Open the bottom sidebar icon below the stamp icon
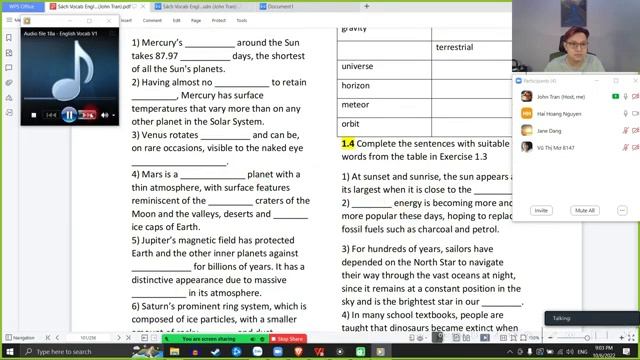This screenshot has width=640, height=360. pyautogui.click(x=9, y=112)
